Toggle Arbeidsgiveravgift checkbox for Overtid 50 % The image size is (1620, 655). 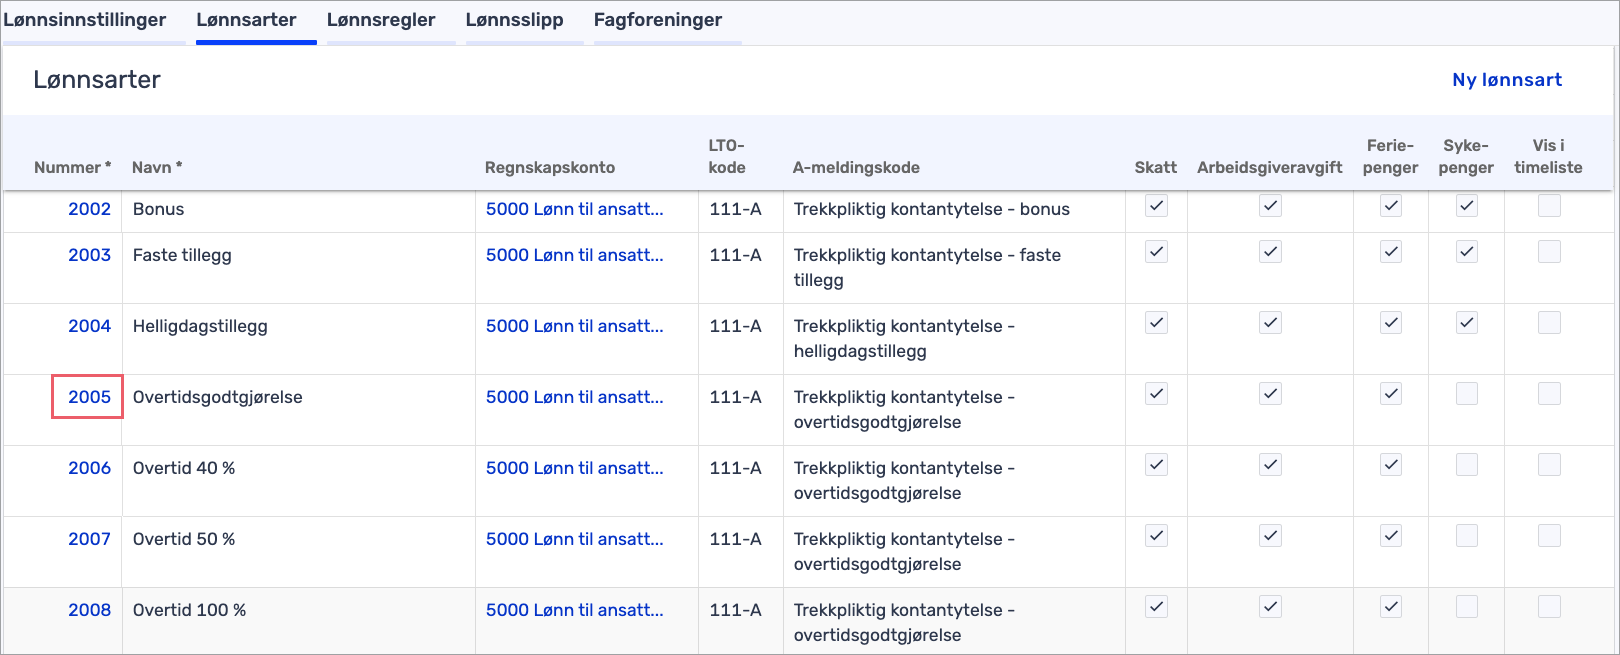click(x=1270, y=536)
